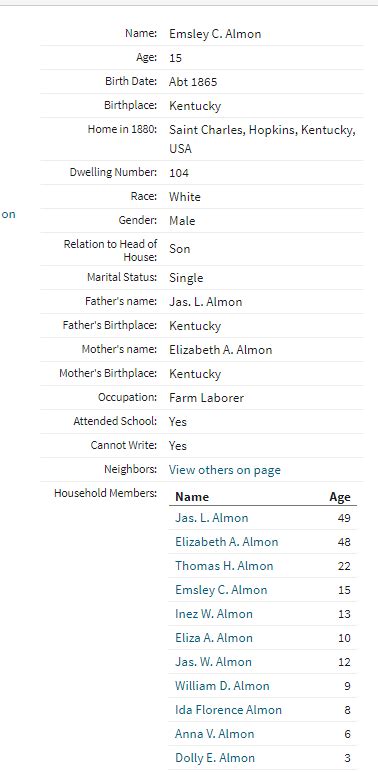The height and width of the screenshot is (772, 378).
Task: Select Anna V. Almon link
Action: click(215, 734)
